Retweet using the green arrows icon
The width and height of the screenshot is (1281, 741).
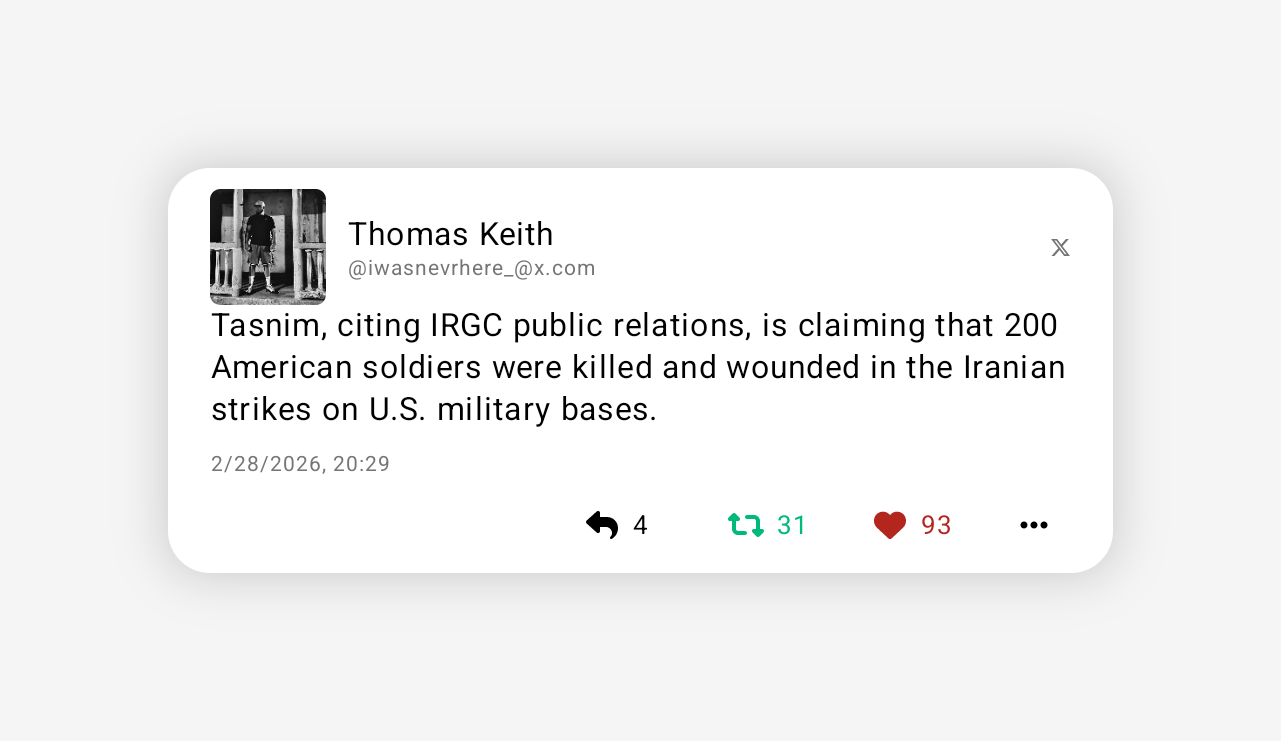746,525
